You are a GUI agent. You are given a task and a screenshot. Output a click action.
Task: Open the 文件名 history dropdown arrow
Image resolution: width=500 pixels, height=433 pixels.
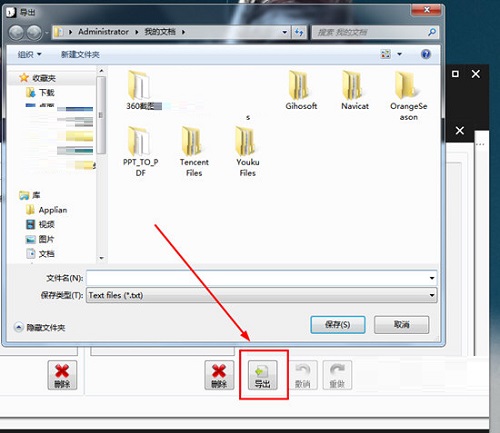pos(432,278)
